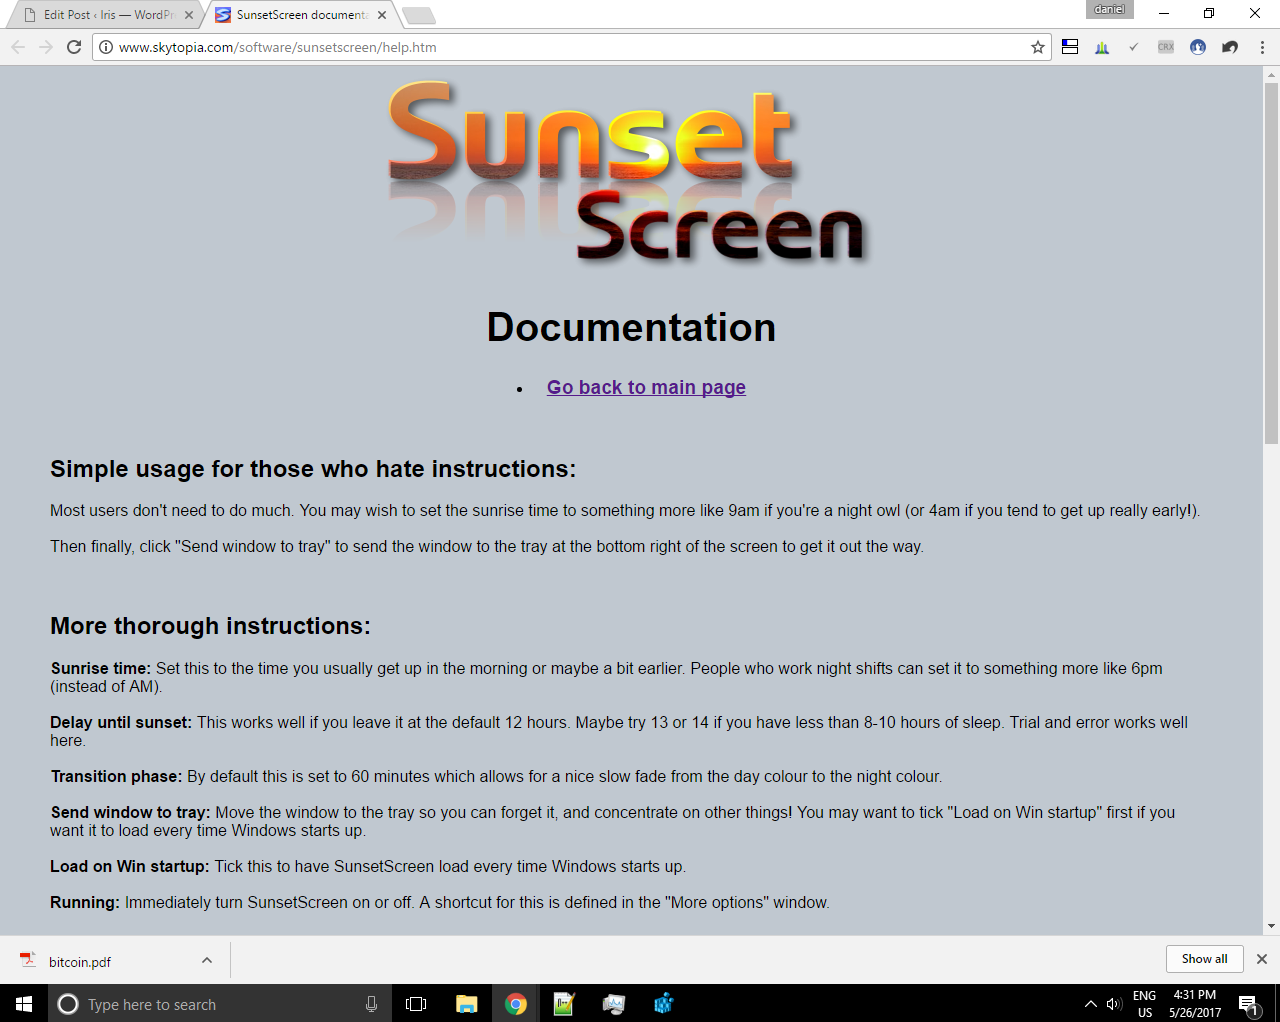Open a new browser tab
Screen dimensions: 1280x1022
click(x=418, y=15)
